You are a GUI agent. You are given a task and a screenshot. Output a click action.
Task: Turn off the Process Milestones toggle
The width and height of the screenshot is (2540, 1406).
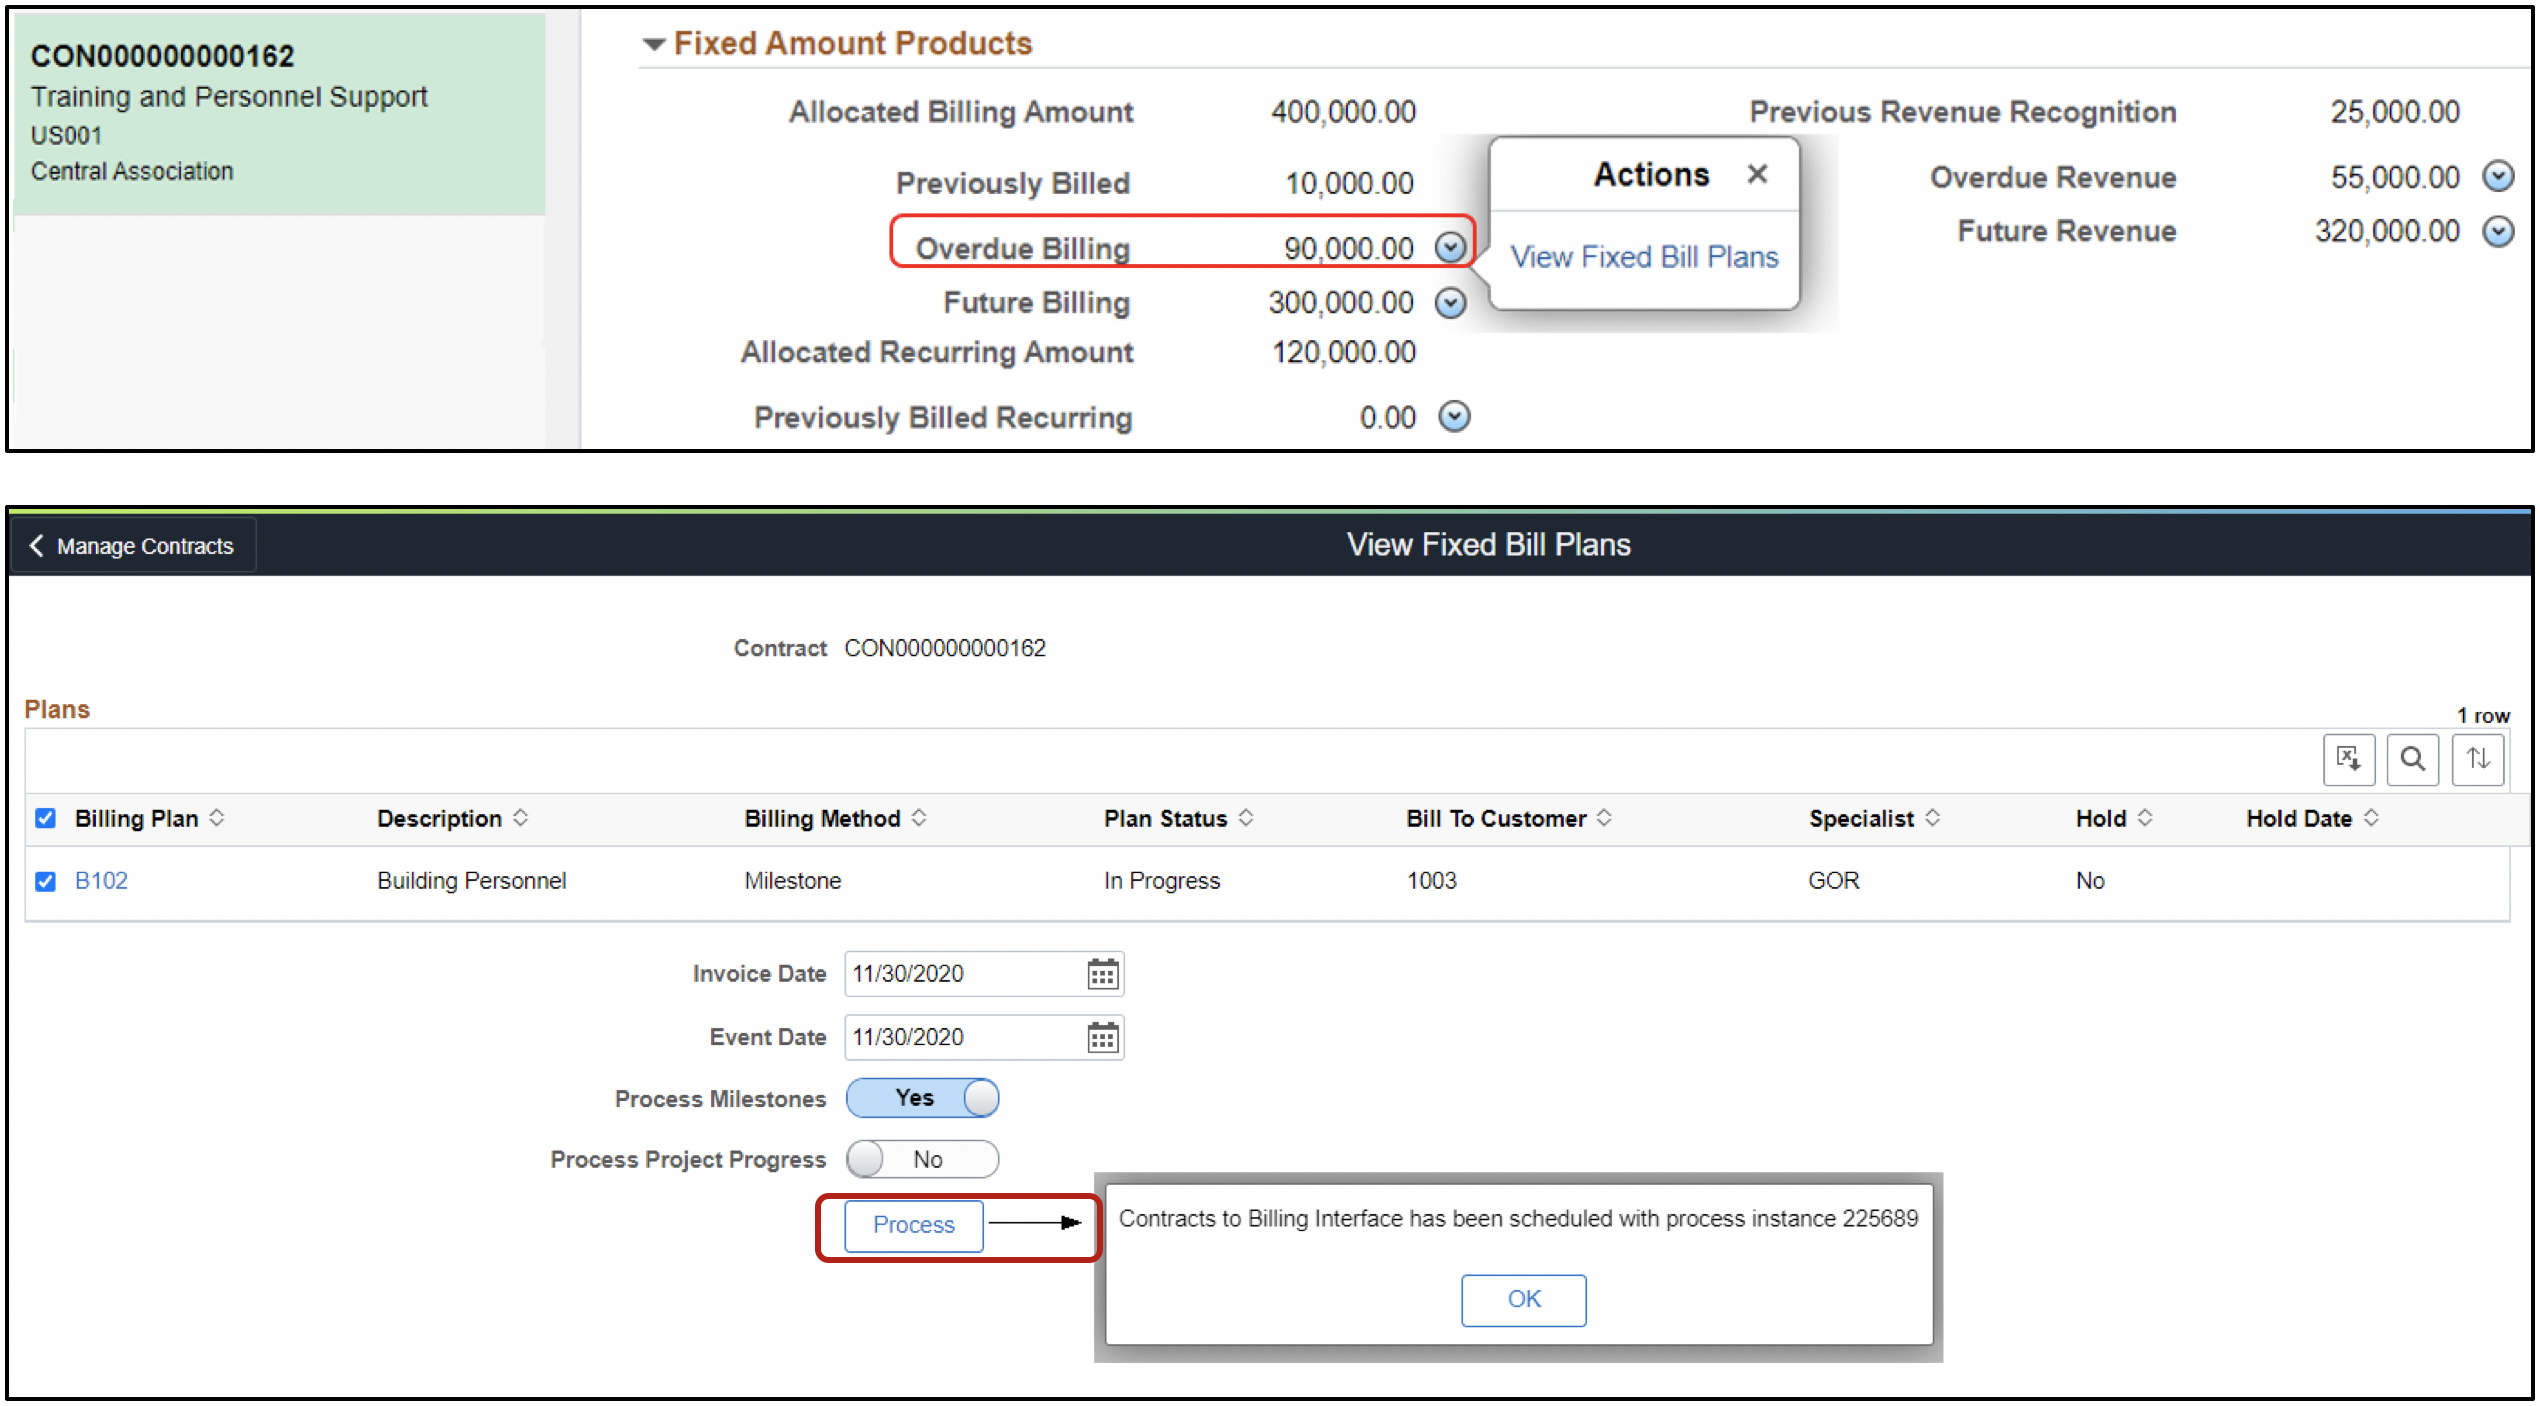pyautogui.click(x=922, y=1098)
